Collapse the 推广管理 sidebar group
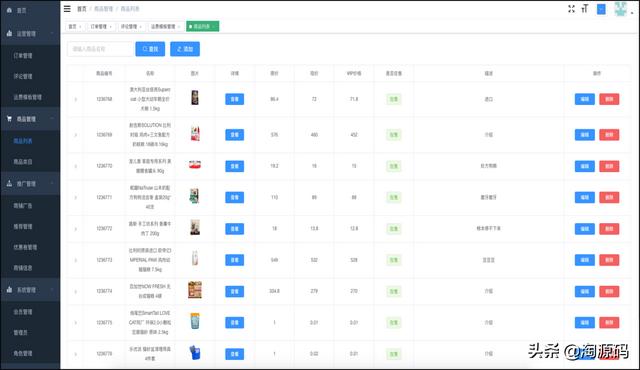Screen dimensions: 640x370 coord(30,184)
